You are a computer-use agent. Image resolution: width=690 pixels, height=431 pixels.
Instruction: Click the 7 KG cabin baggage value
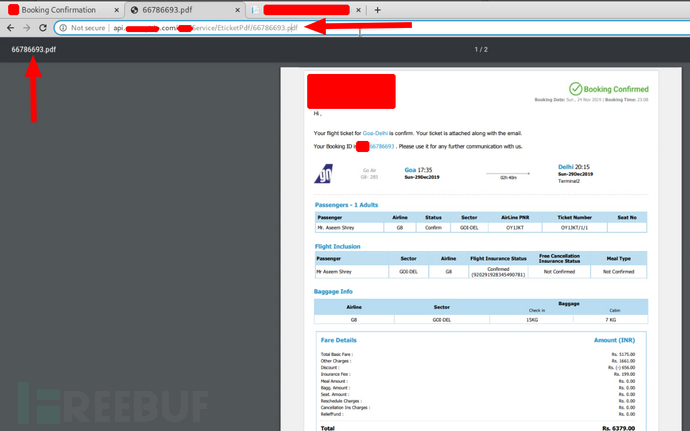(x=610, y=320)
